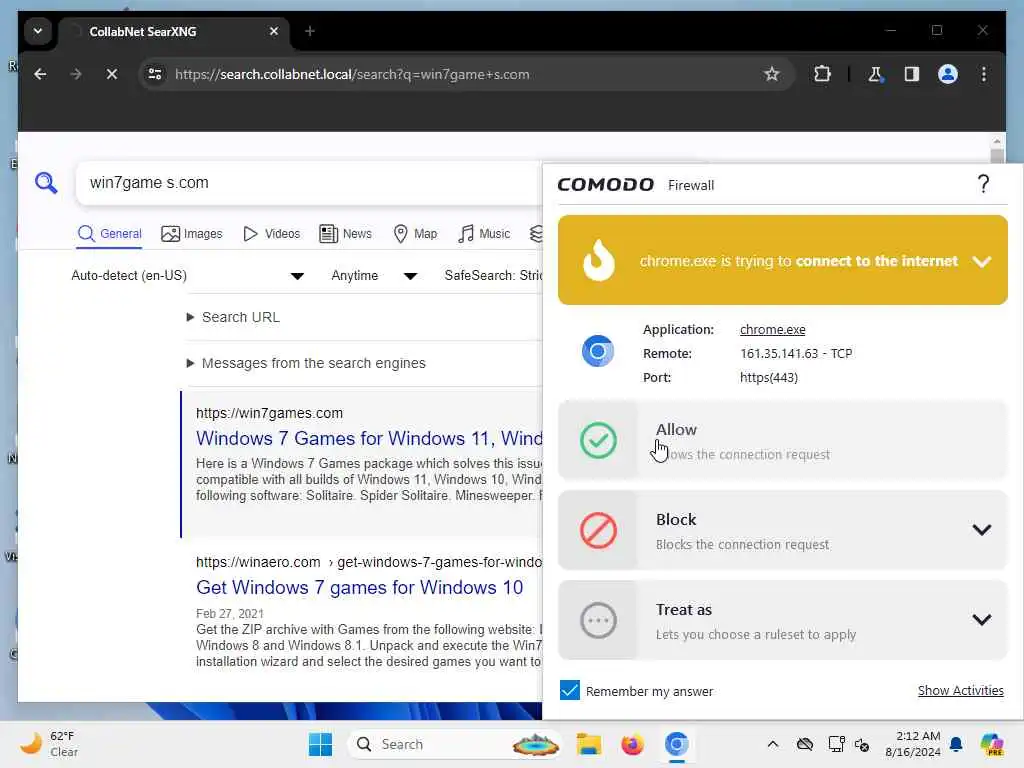
Task: Switch to Images search tab
Action: pyautogui.click(x=191, y=234)
